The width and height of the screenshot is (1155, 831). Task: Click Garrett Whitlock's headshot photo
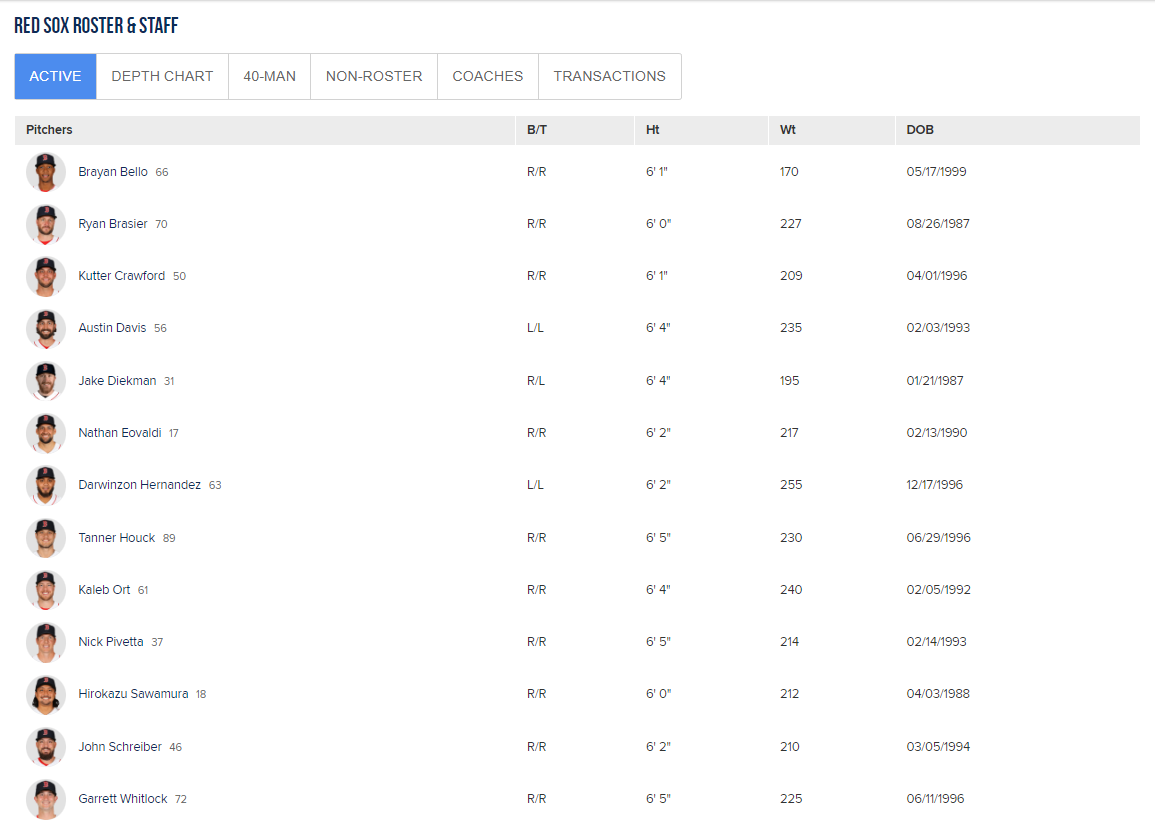pyautogui.click(x=46, y=799)
